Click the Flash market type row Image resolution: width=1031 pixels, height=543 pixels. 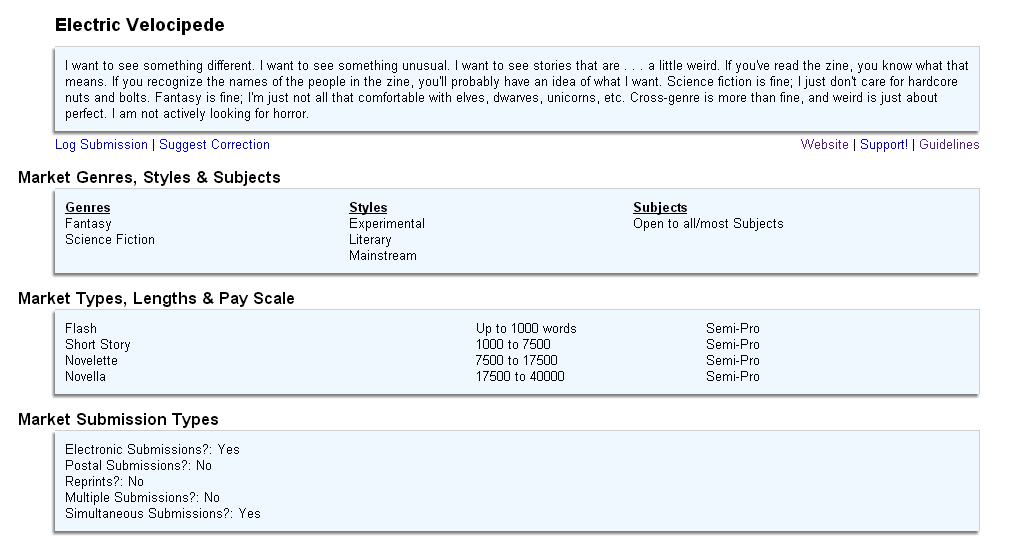[x=81, y=329]
